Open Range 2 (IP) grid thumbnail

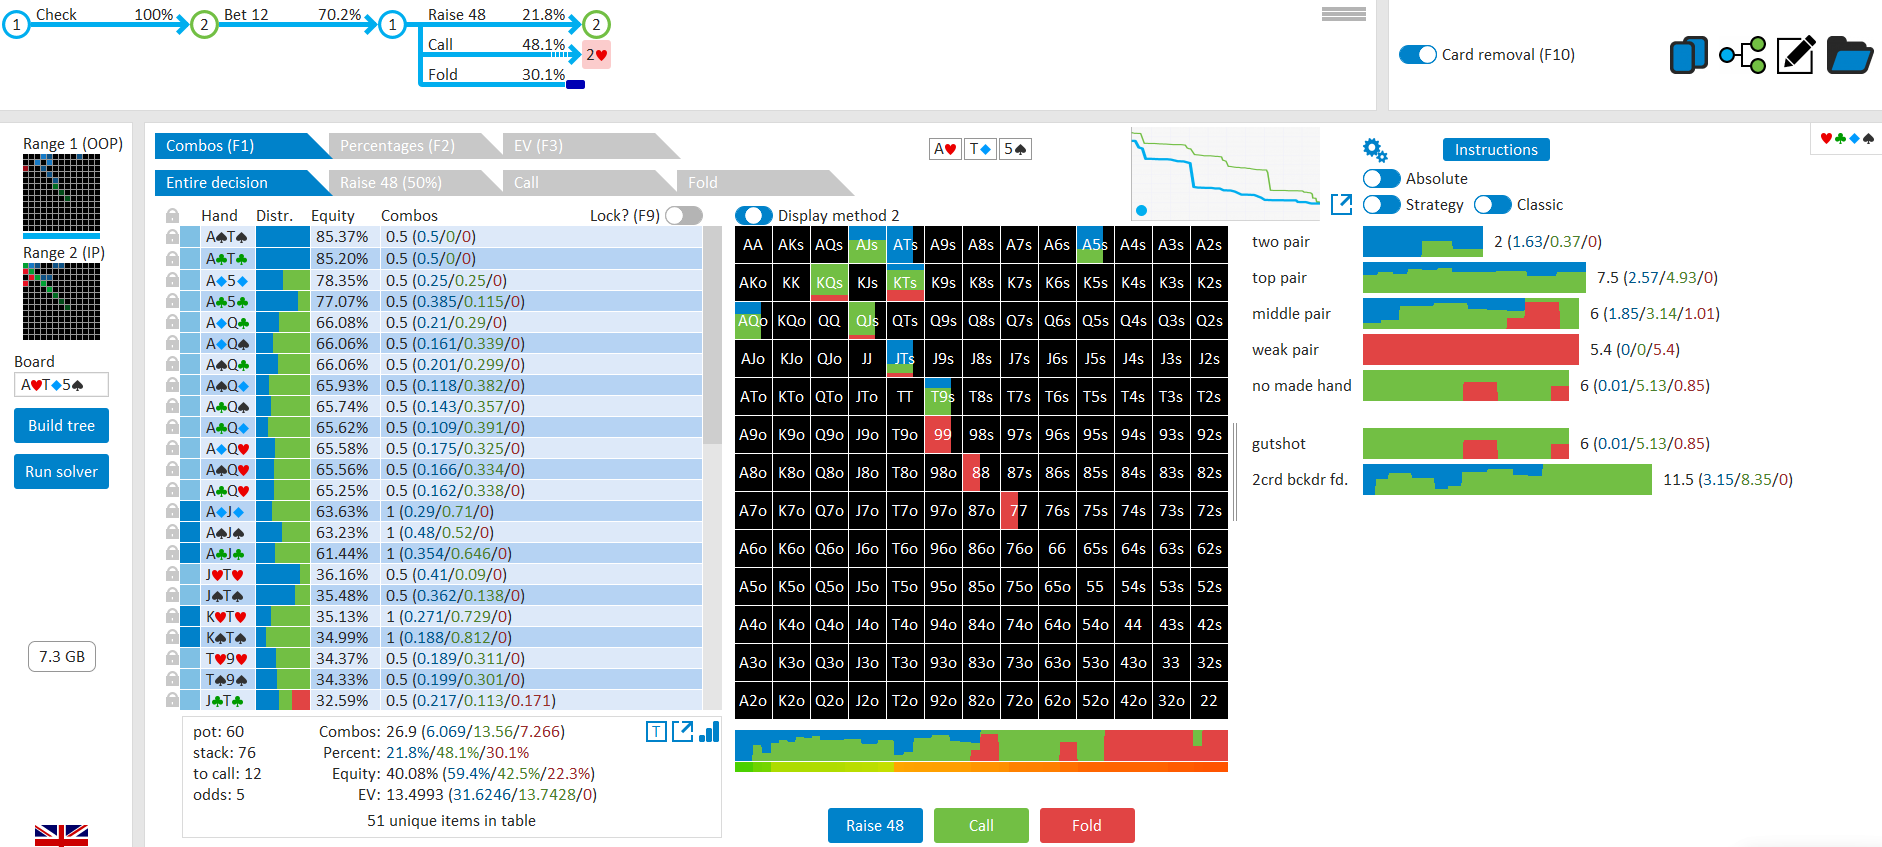(61, 302)
